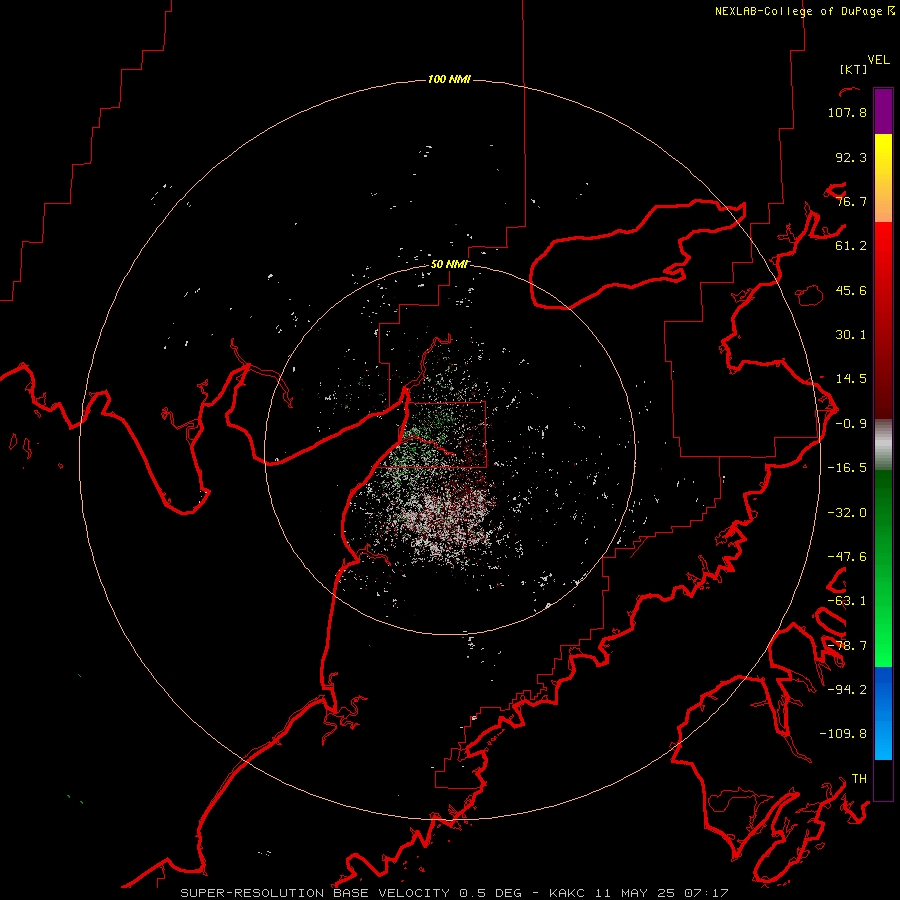Click the 100 NMI range ring label
This screenshot has width=900, height=900.
449,79
